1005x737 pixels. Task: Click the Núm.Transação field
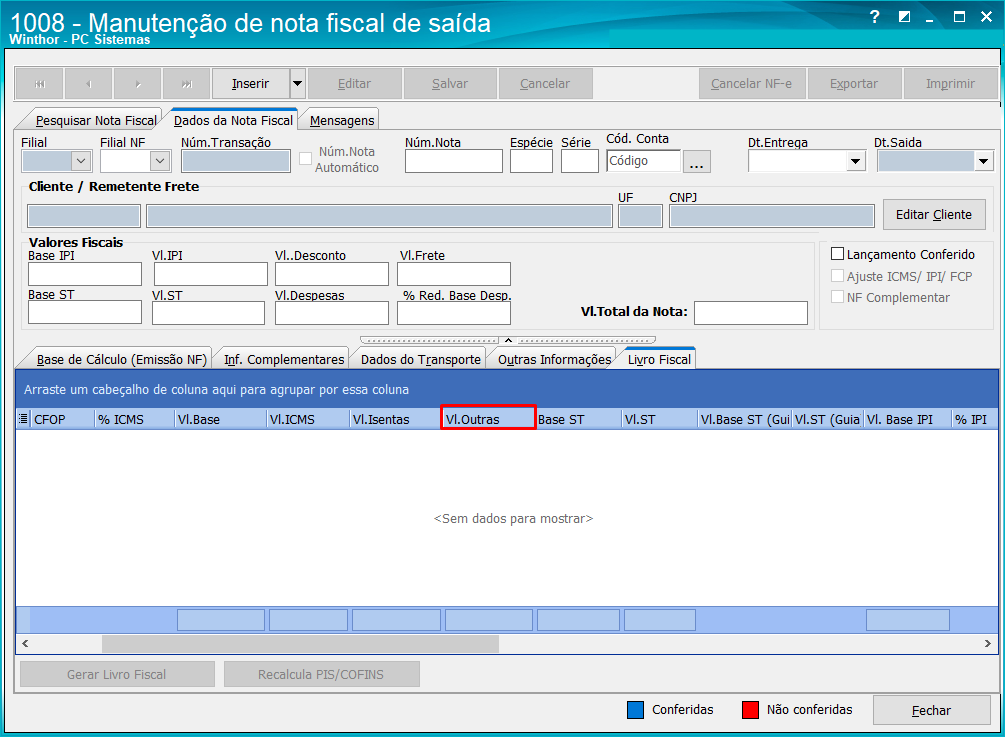pos(236,161)
